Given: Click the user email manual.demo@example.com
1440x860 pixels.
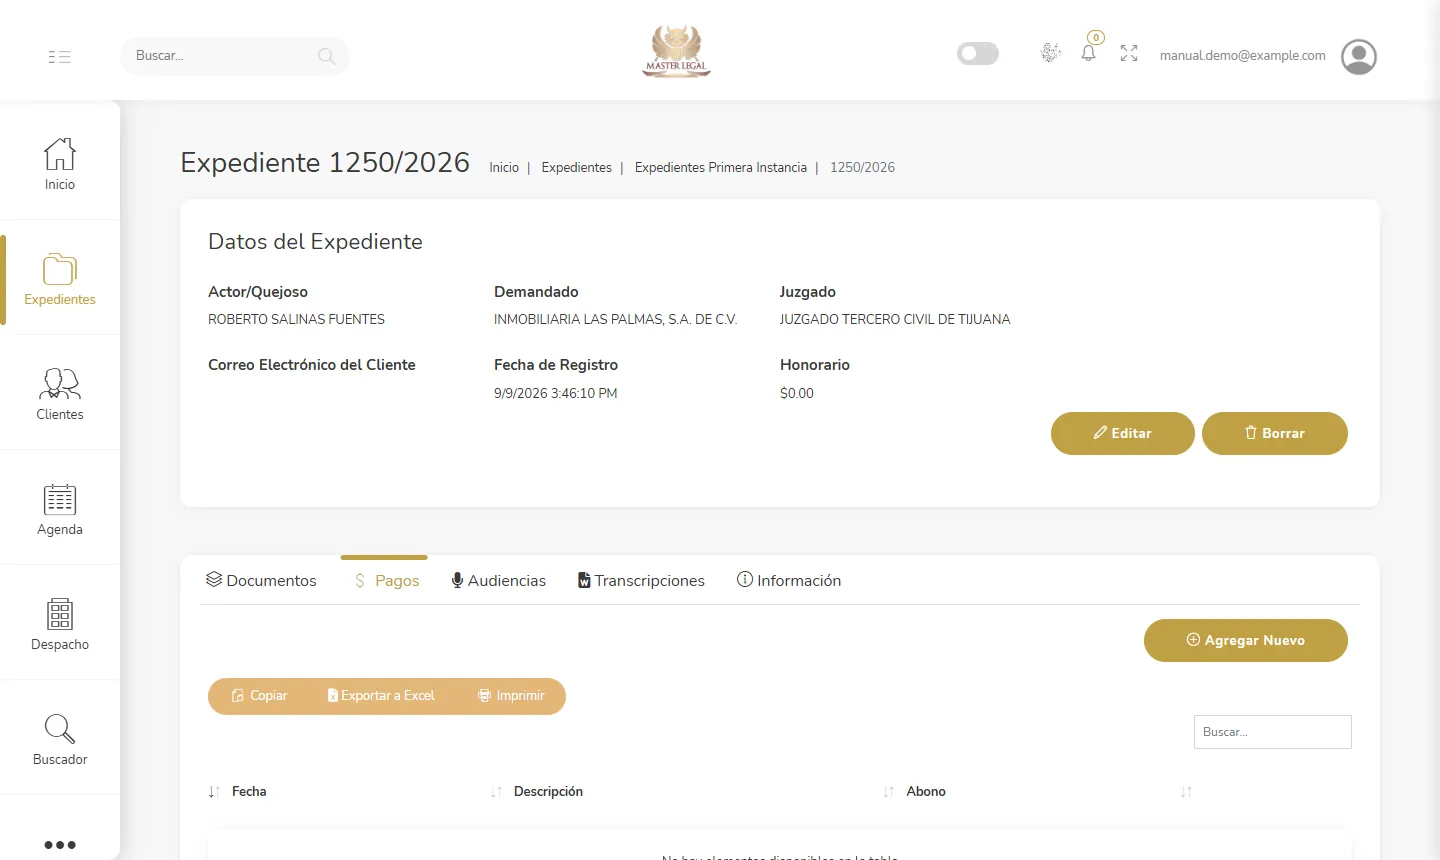Looking at the screenshot, I should pyautogui.click(x=1243, y=56).
